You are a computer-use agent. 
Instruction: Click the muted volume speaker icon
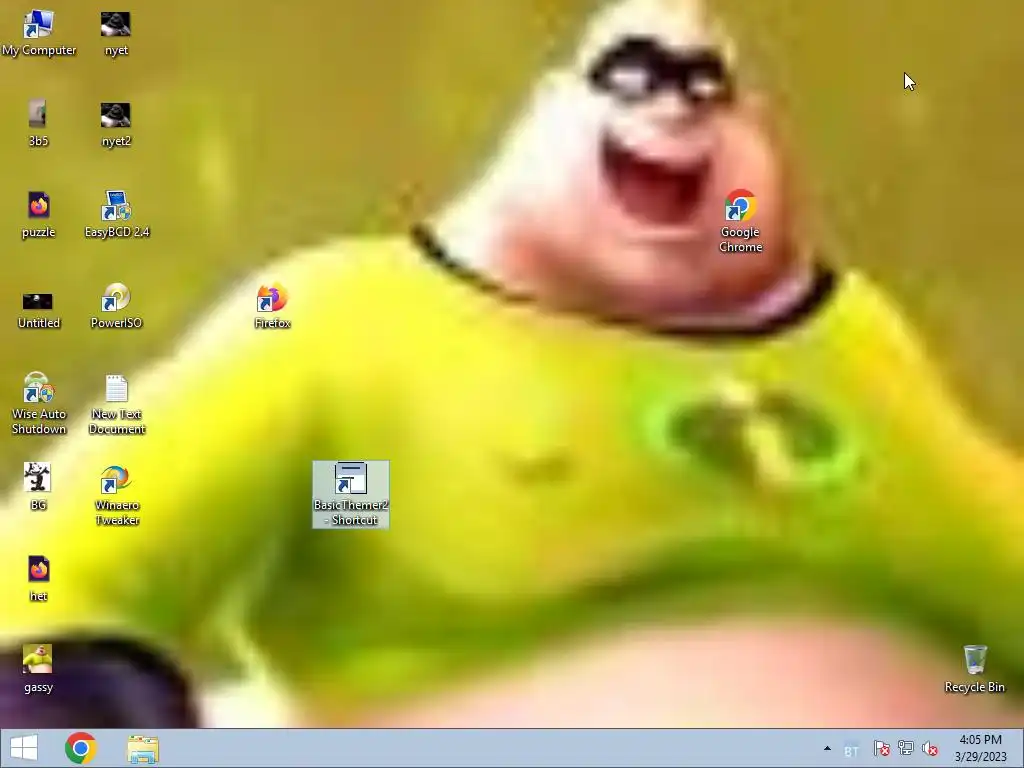930,749
